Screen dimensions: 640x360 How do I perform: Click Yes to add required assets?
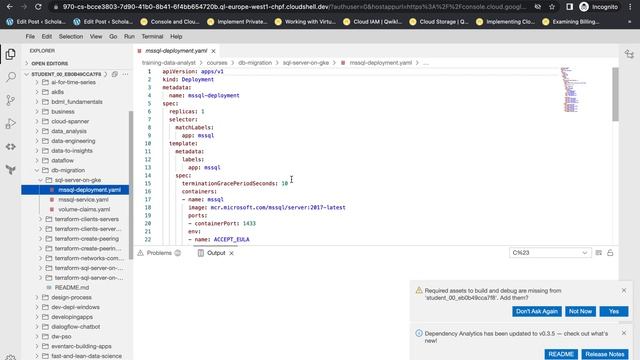click(x=614, y=311)
